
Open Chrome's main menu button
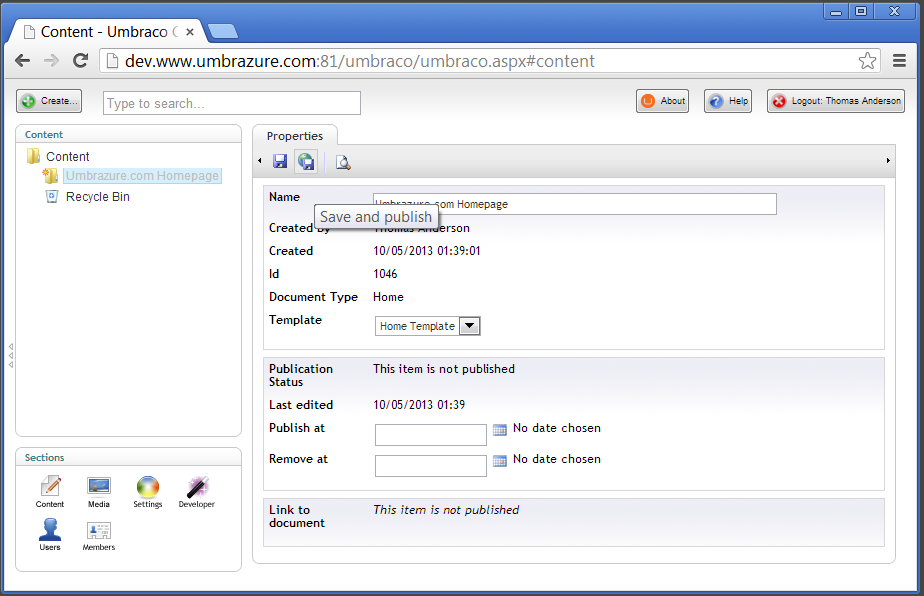tap(899, 61)
